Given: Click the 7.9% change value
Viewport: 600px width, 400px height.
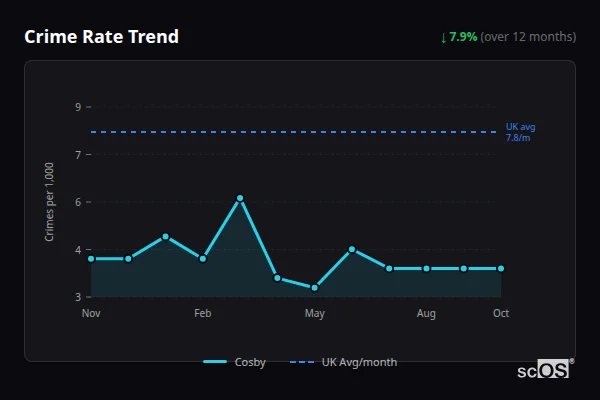Looking at the screenshot, I should [x=463, y=37].
